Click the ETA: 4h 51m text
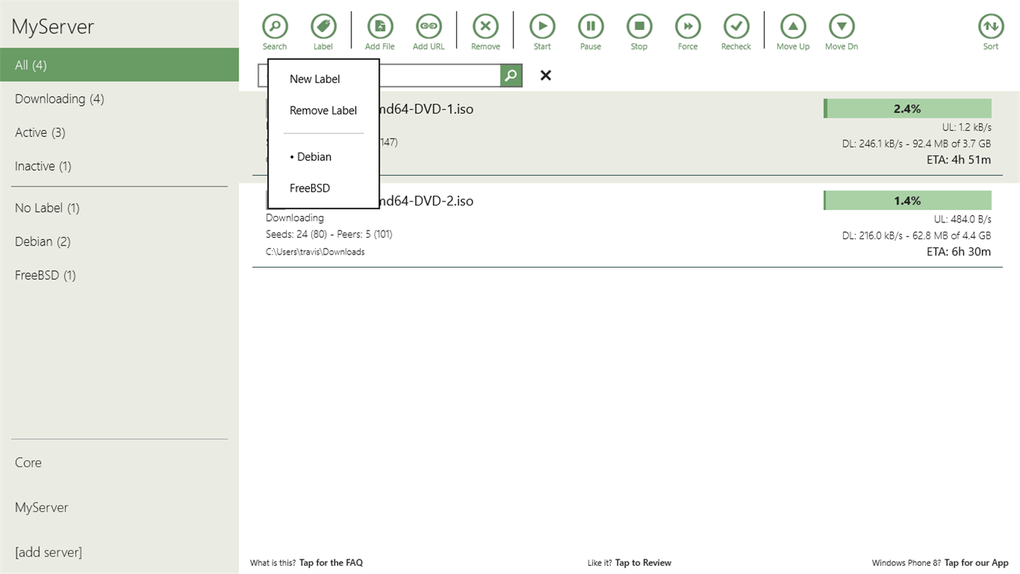The width and height of the screenshot is (1020, 574). (959, 160)
